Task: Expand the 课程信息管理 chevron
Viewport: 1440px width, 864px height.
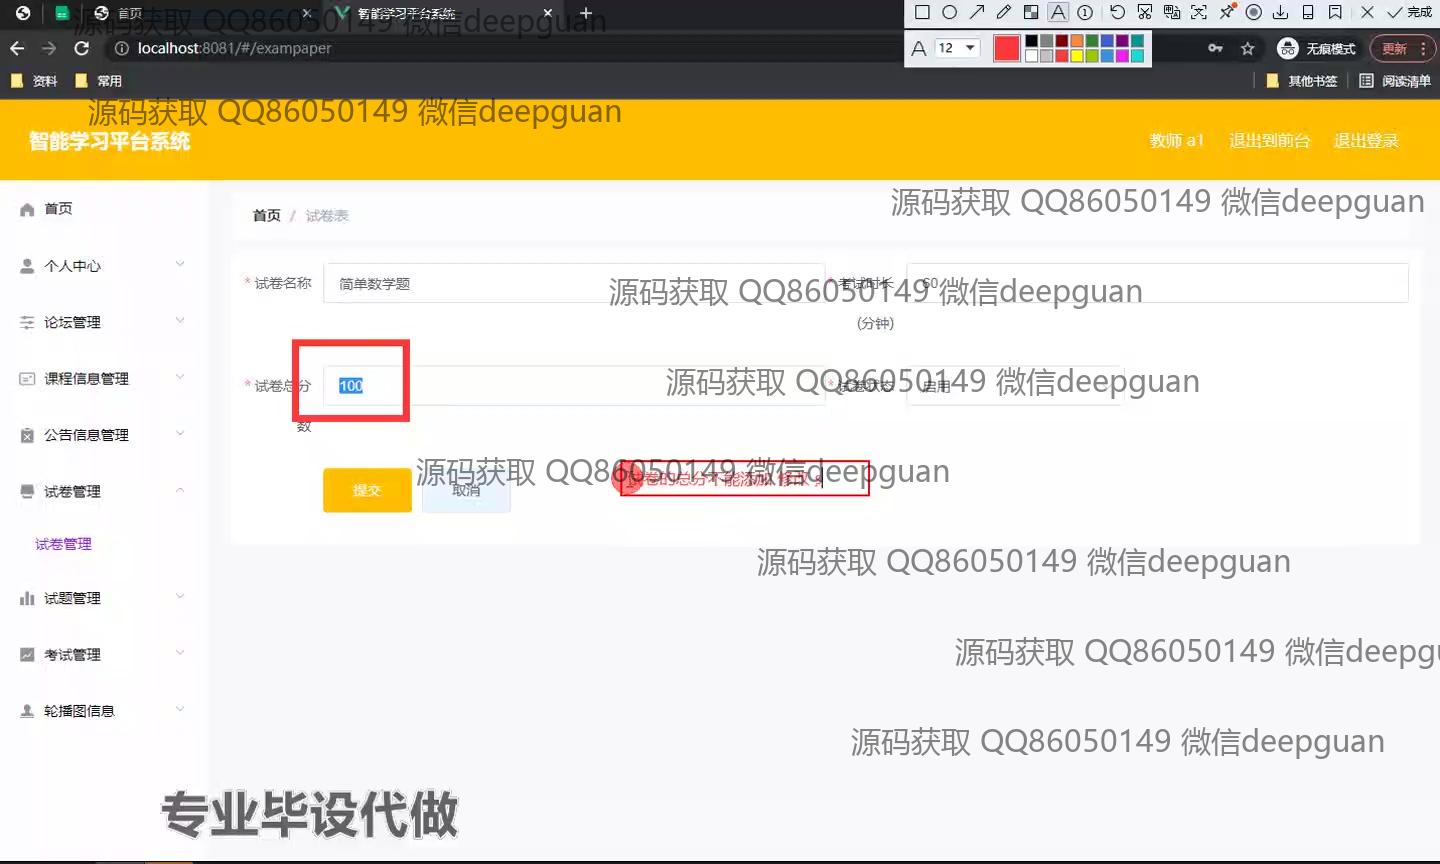Action: pos(180,377)
